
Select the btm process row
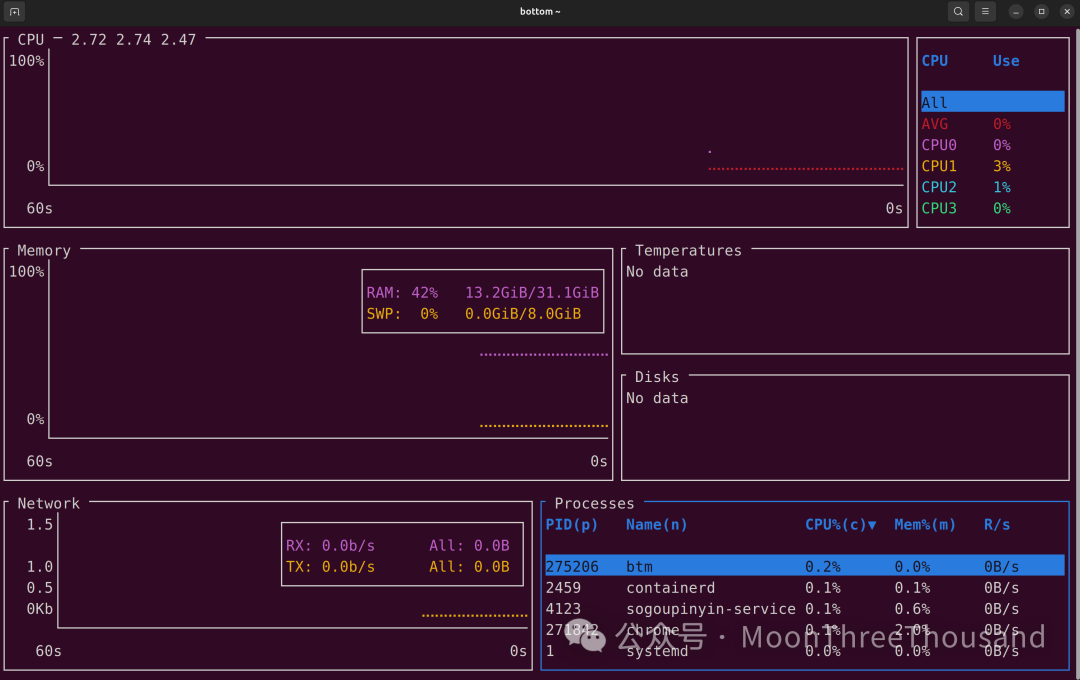(804, 566)
